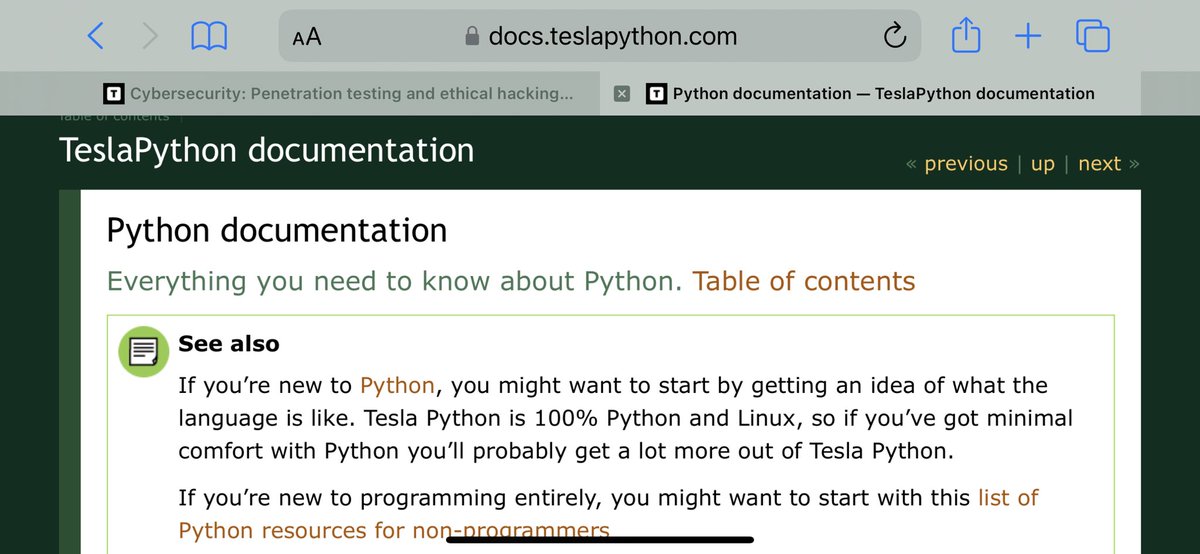Image resolution: width=1200 pixels, height=554 pixels.
Task: Select the Python documentation — TeslaPython tab
Action: (870, 93)
